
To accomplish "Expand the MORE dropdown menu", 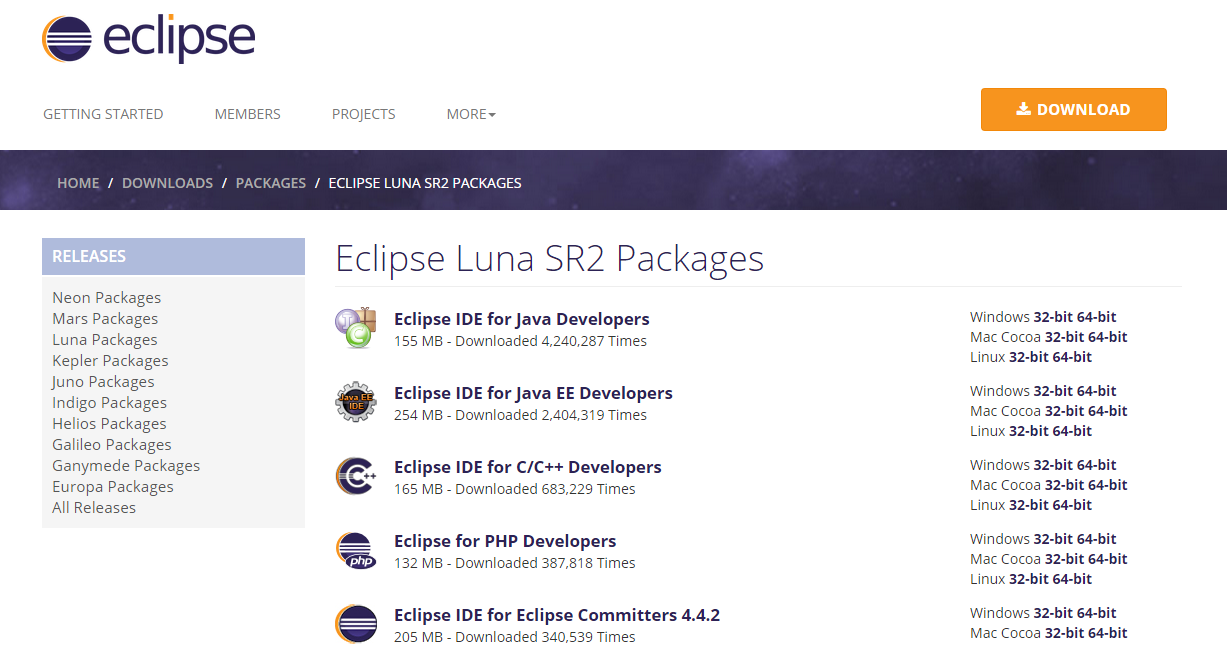I will (x=471, y=114).
